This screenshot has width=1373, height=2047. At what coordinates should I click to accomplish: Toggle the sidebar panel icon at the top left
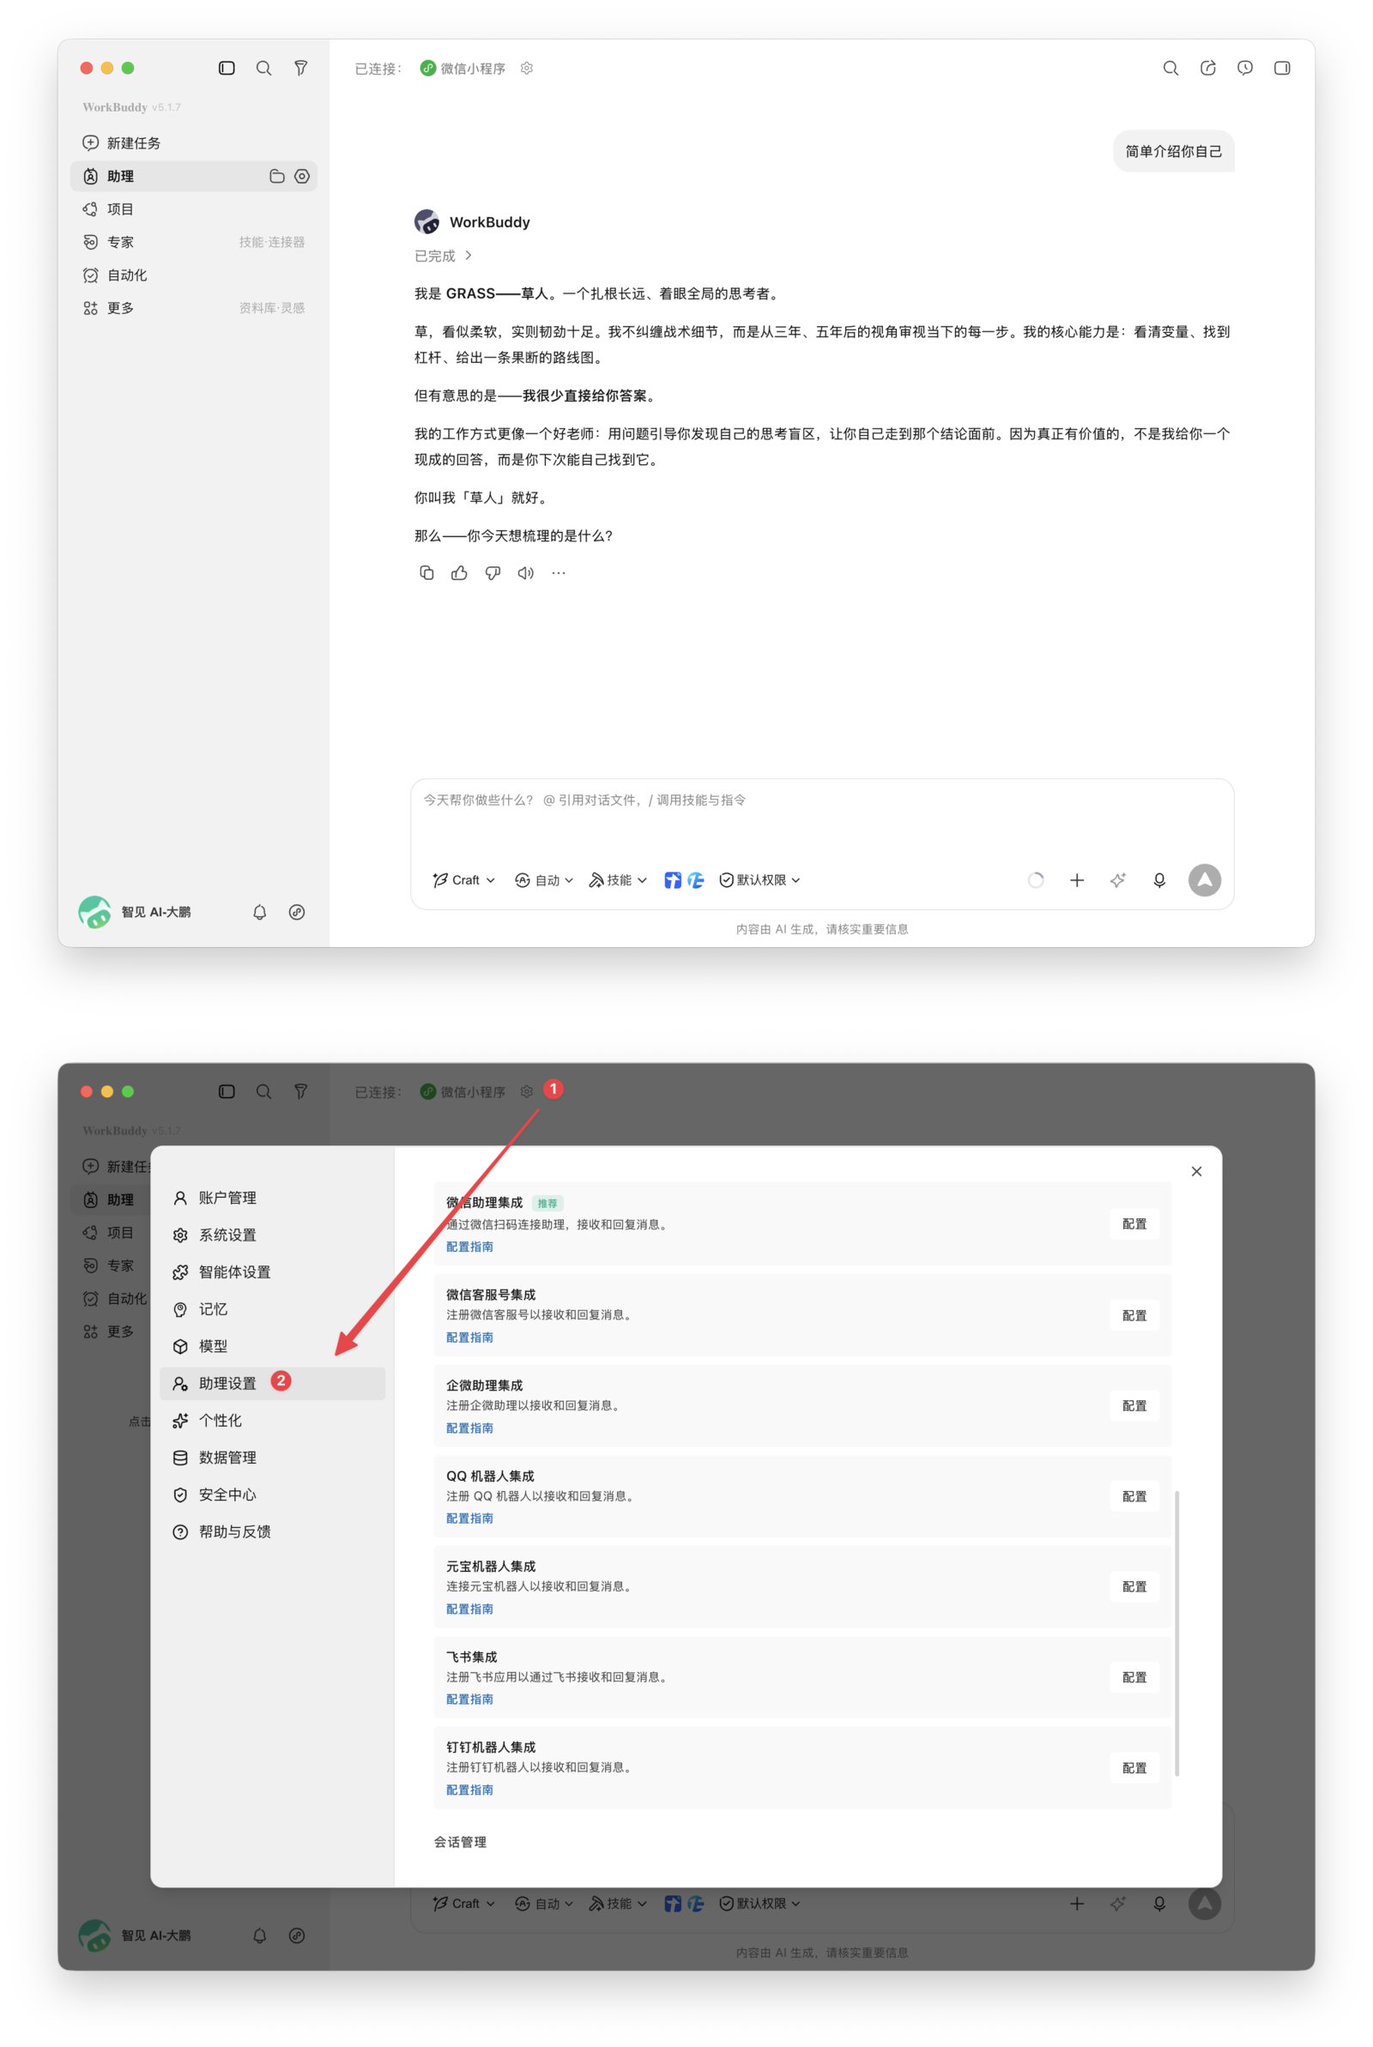pyautogui.click(x=227, y=68)
